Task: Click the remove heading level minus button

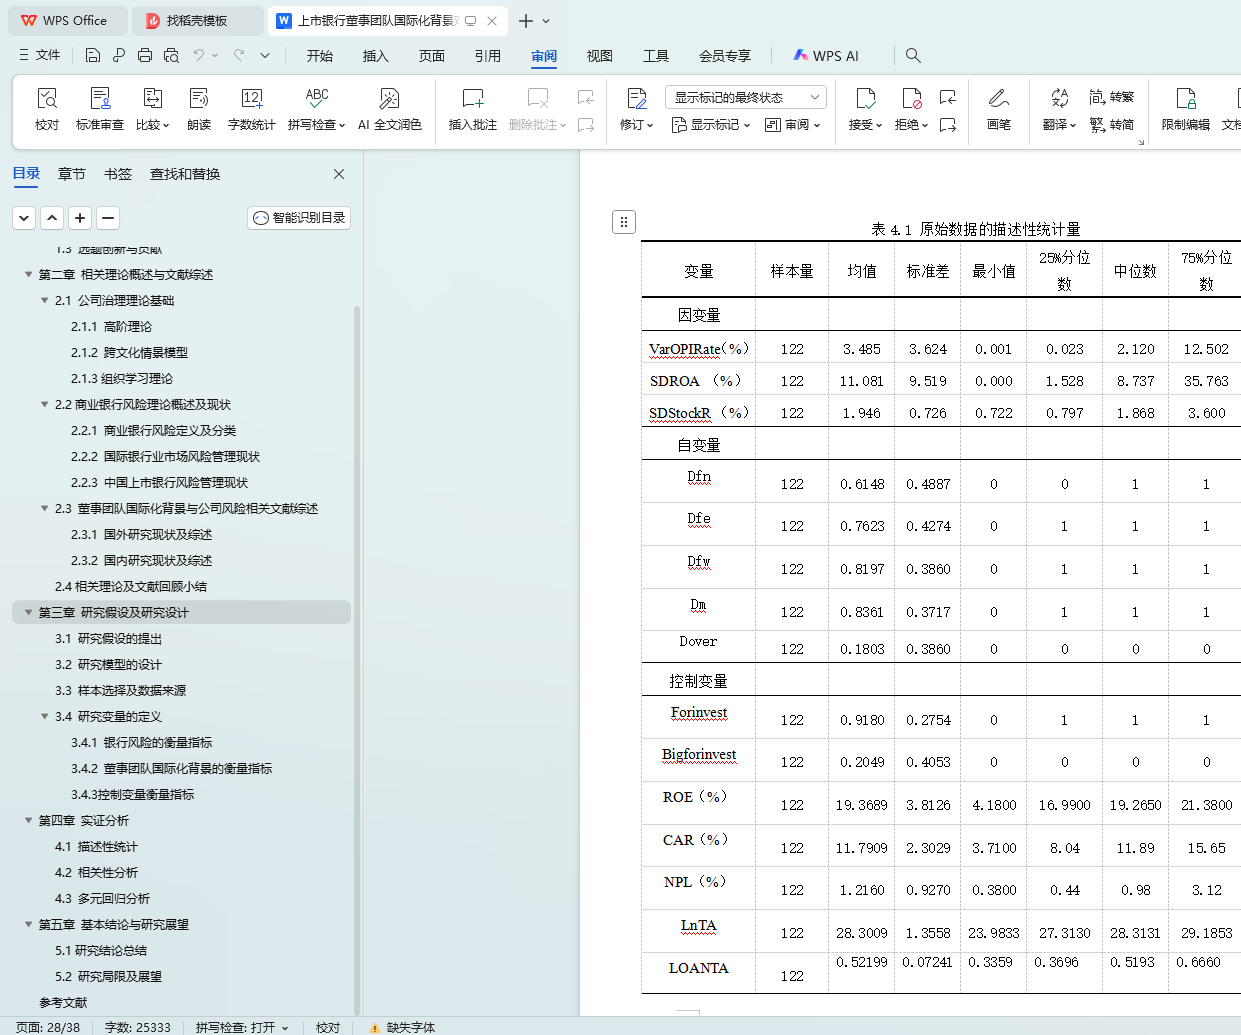Action: tap(108, 217)
